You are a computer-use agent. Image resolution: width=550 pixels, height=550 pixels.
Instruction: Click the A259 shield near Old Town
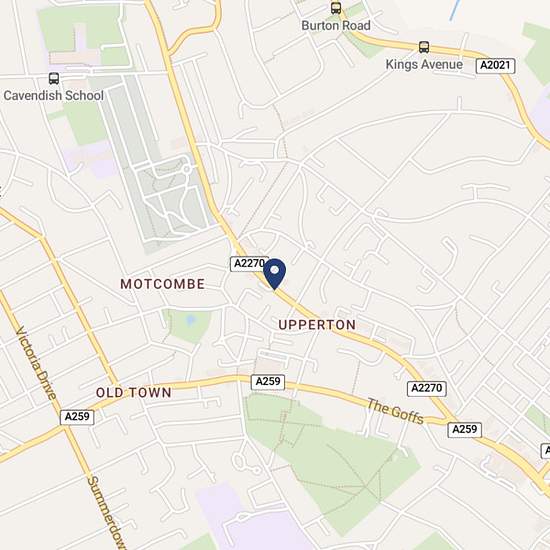77,417
